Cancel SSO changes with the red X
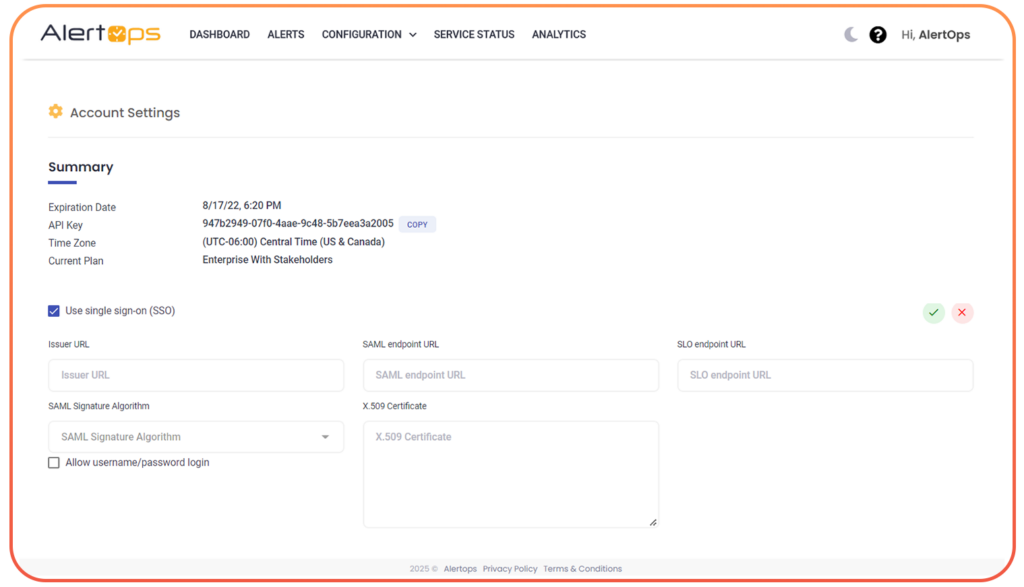Screen dimensions: 1024x587 [961, 312]
